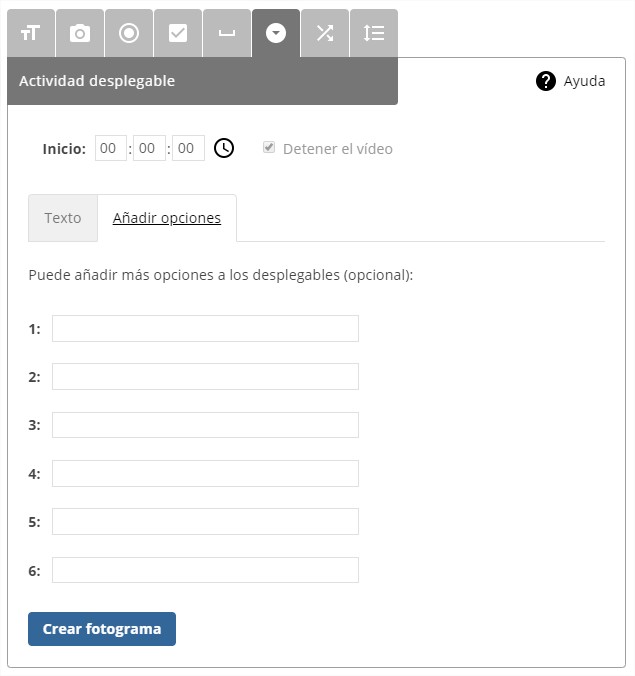Click the clock icon beside start time
Image resolution: width=635 pixels, height=676 pixels.
224,148
